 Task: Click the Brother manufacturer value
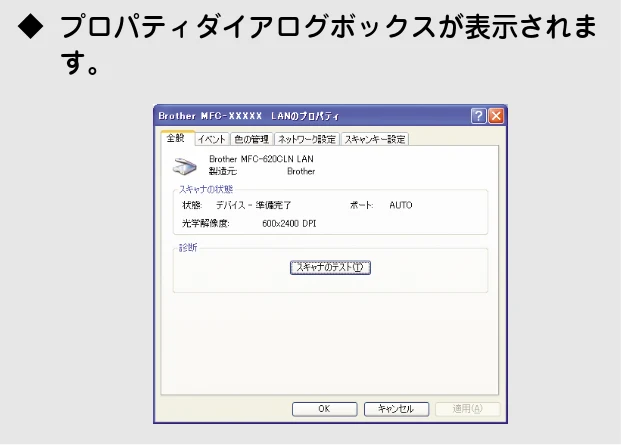[301, 171]
